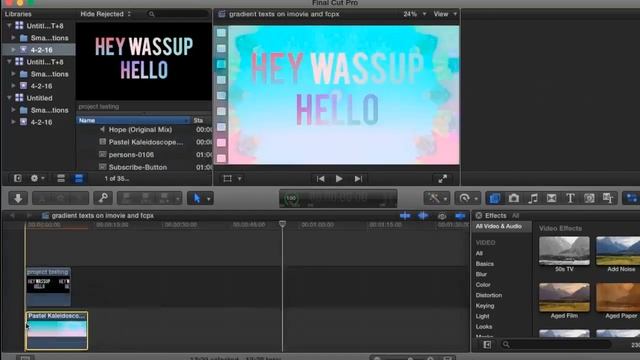This screenshot has height=360, width=640.
Task: Expand the highlighted 4-2-16 event triangle
Action: tap(13, 50)
